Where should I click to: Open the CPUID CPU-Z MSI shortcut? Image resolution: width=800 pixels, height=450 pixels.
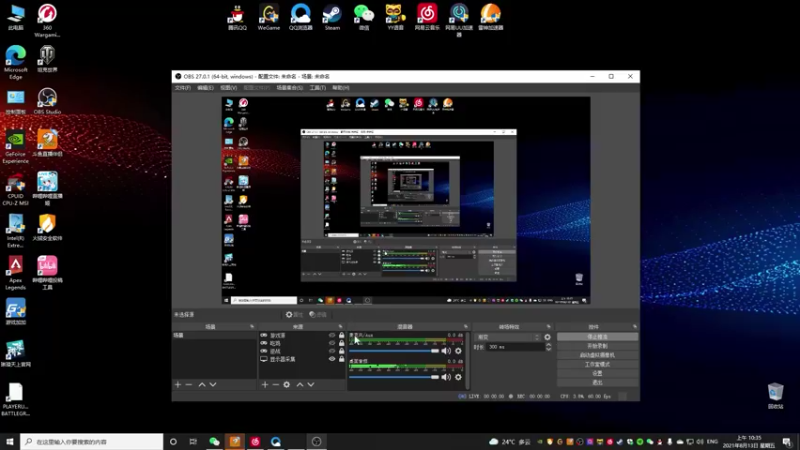pyautogui.click(x=15, y=189)
